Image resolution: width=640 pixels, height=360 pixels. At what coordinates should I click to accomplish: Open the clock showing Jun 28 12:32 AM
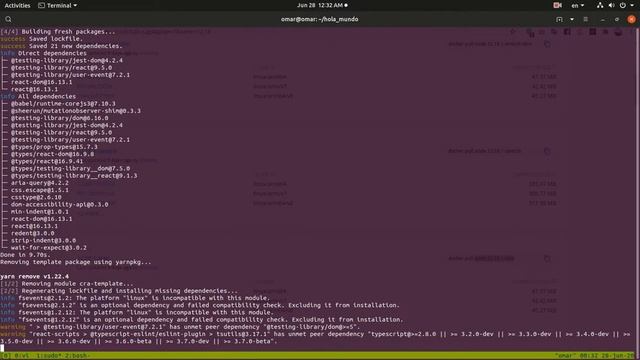(322, 5)
